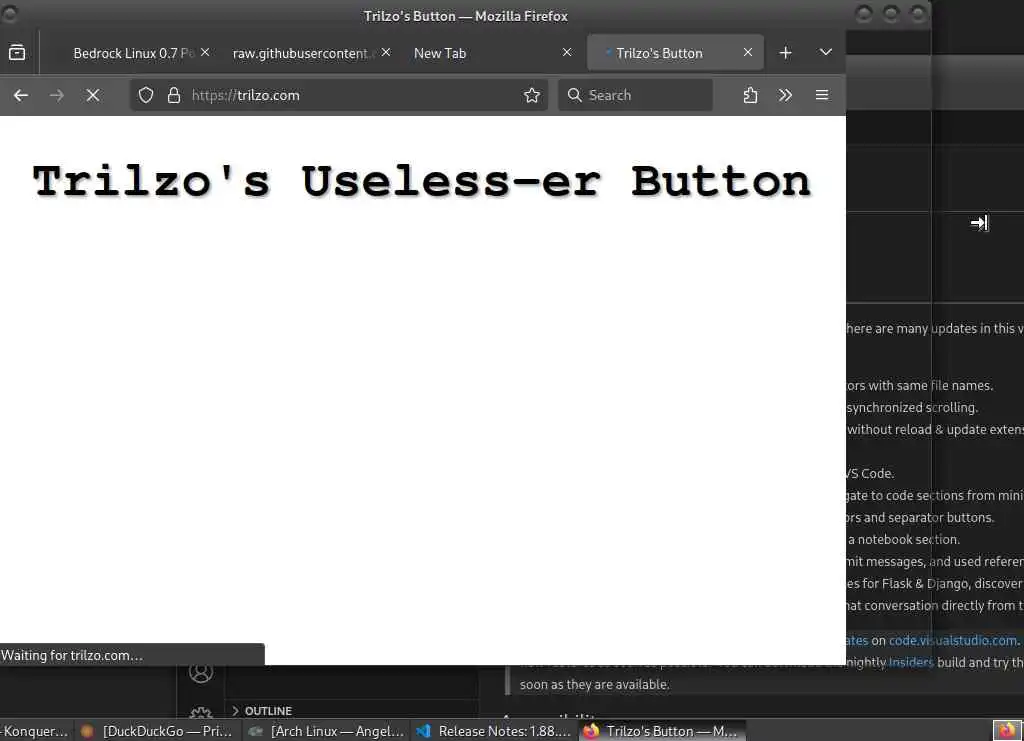Open Firefox application hamburger menu
1024x741 pixels.
pos(822,95)
